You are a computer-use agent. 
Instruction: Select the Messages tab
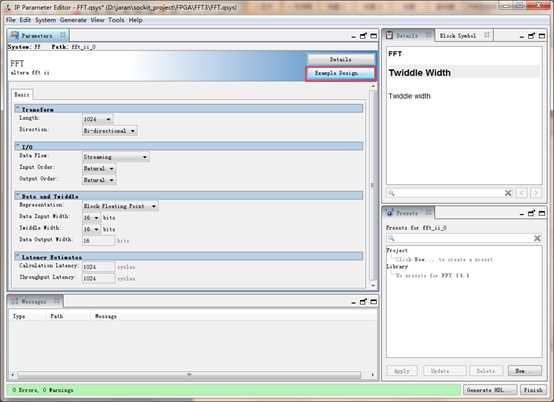(x=34, y=301)
